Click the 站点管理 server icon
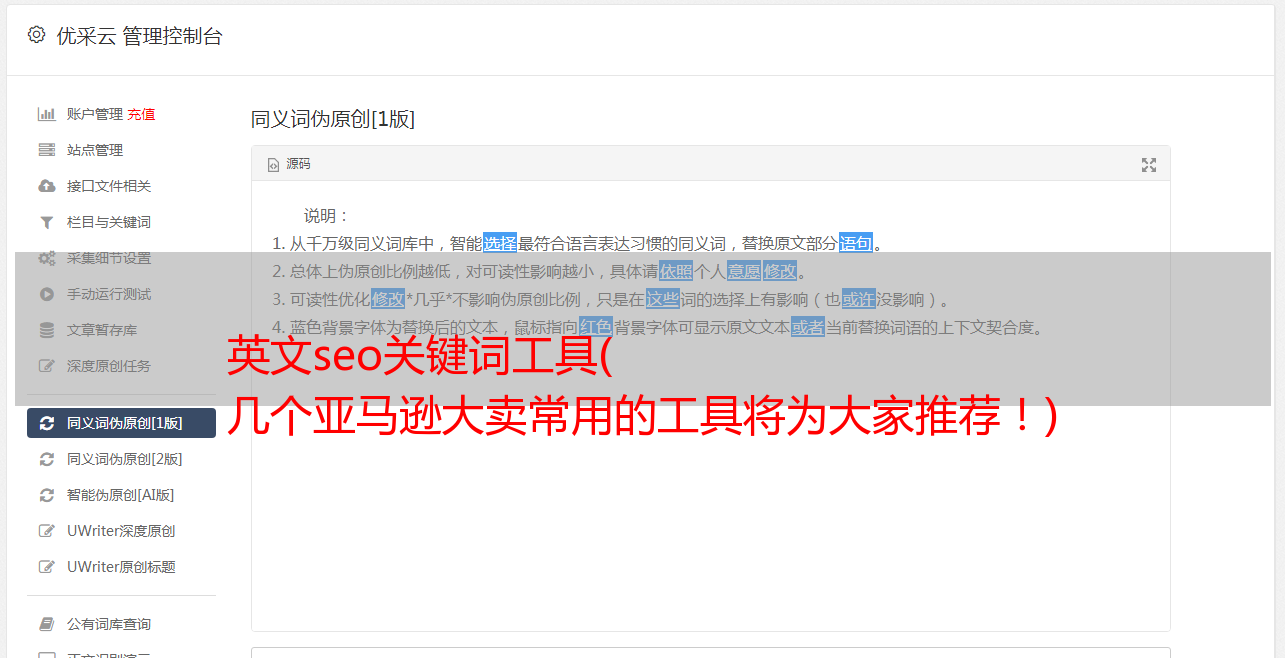The image size is (1285, 658). coord(46,150)
